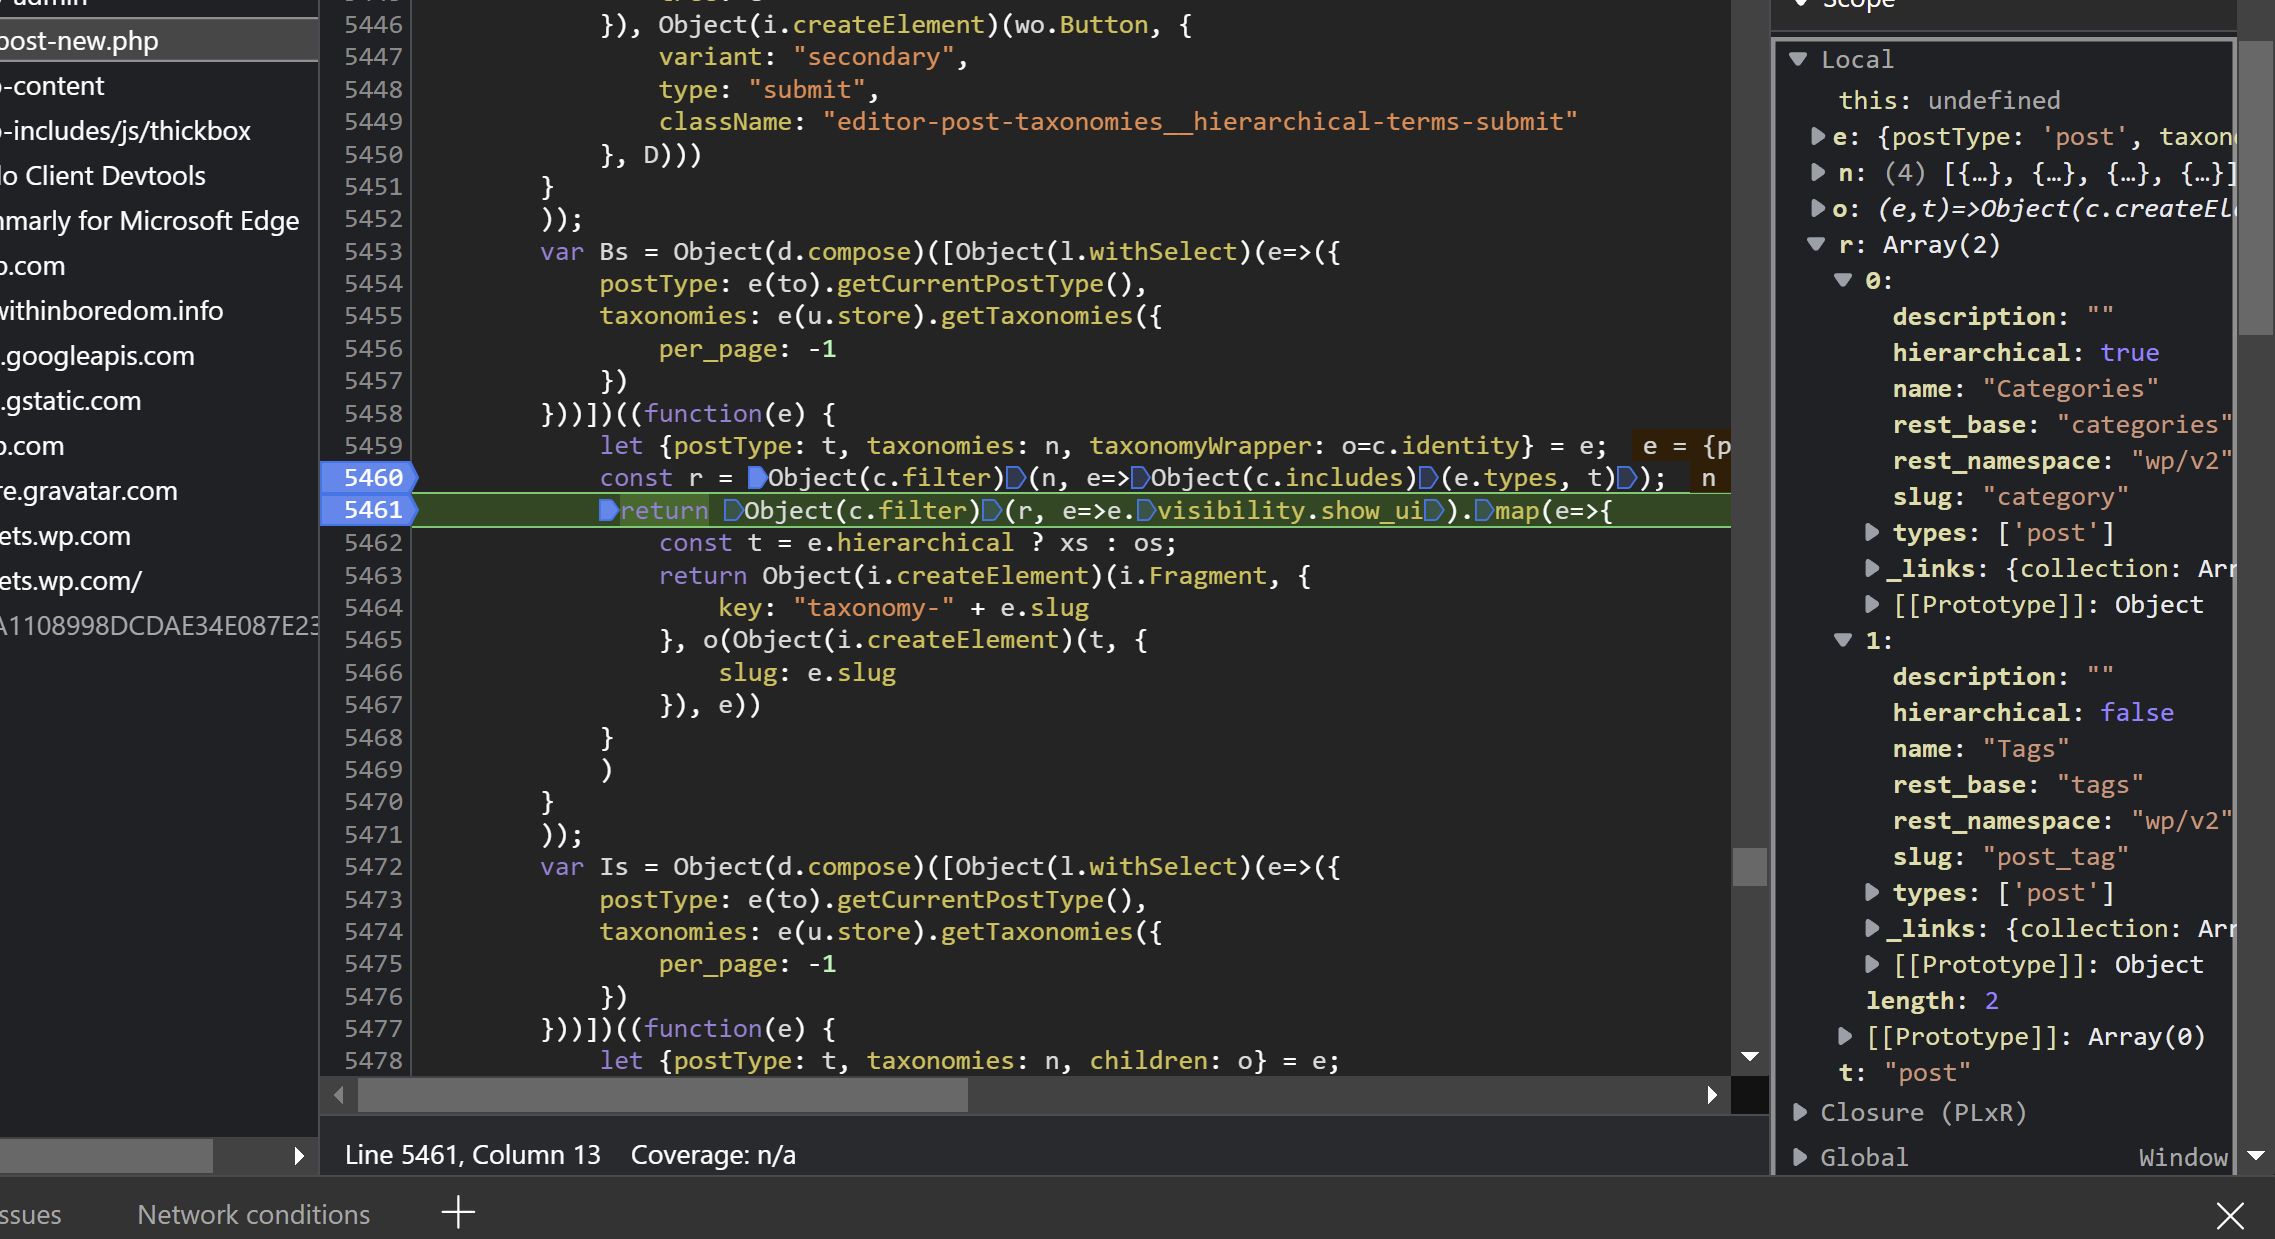Click the down arrow at bottom of editor scrollbar
2275x1239 pixels.
(x=1750, y=1056)
